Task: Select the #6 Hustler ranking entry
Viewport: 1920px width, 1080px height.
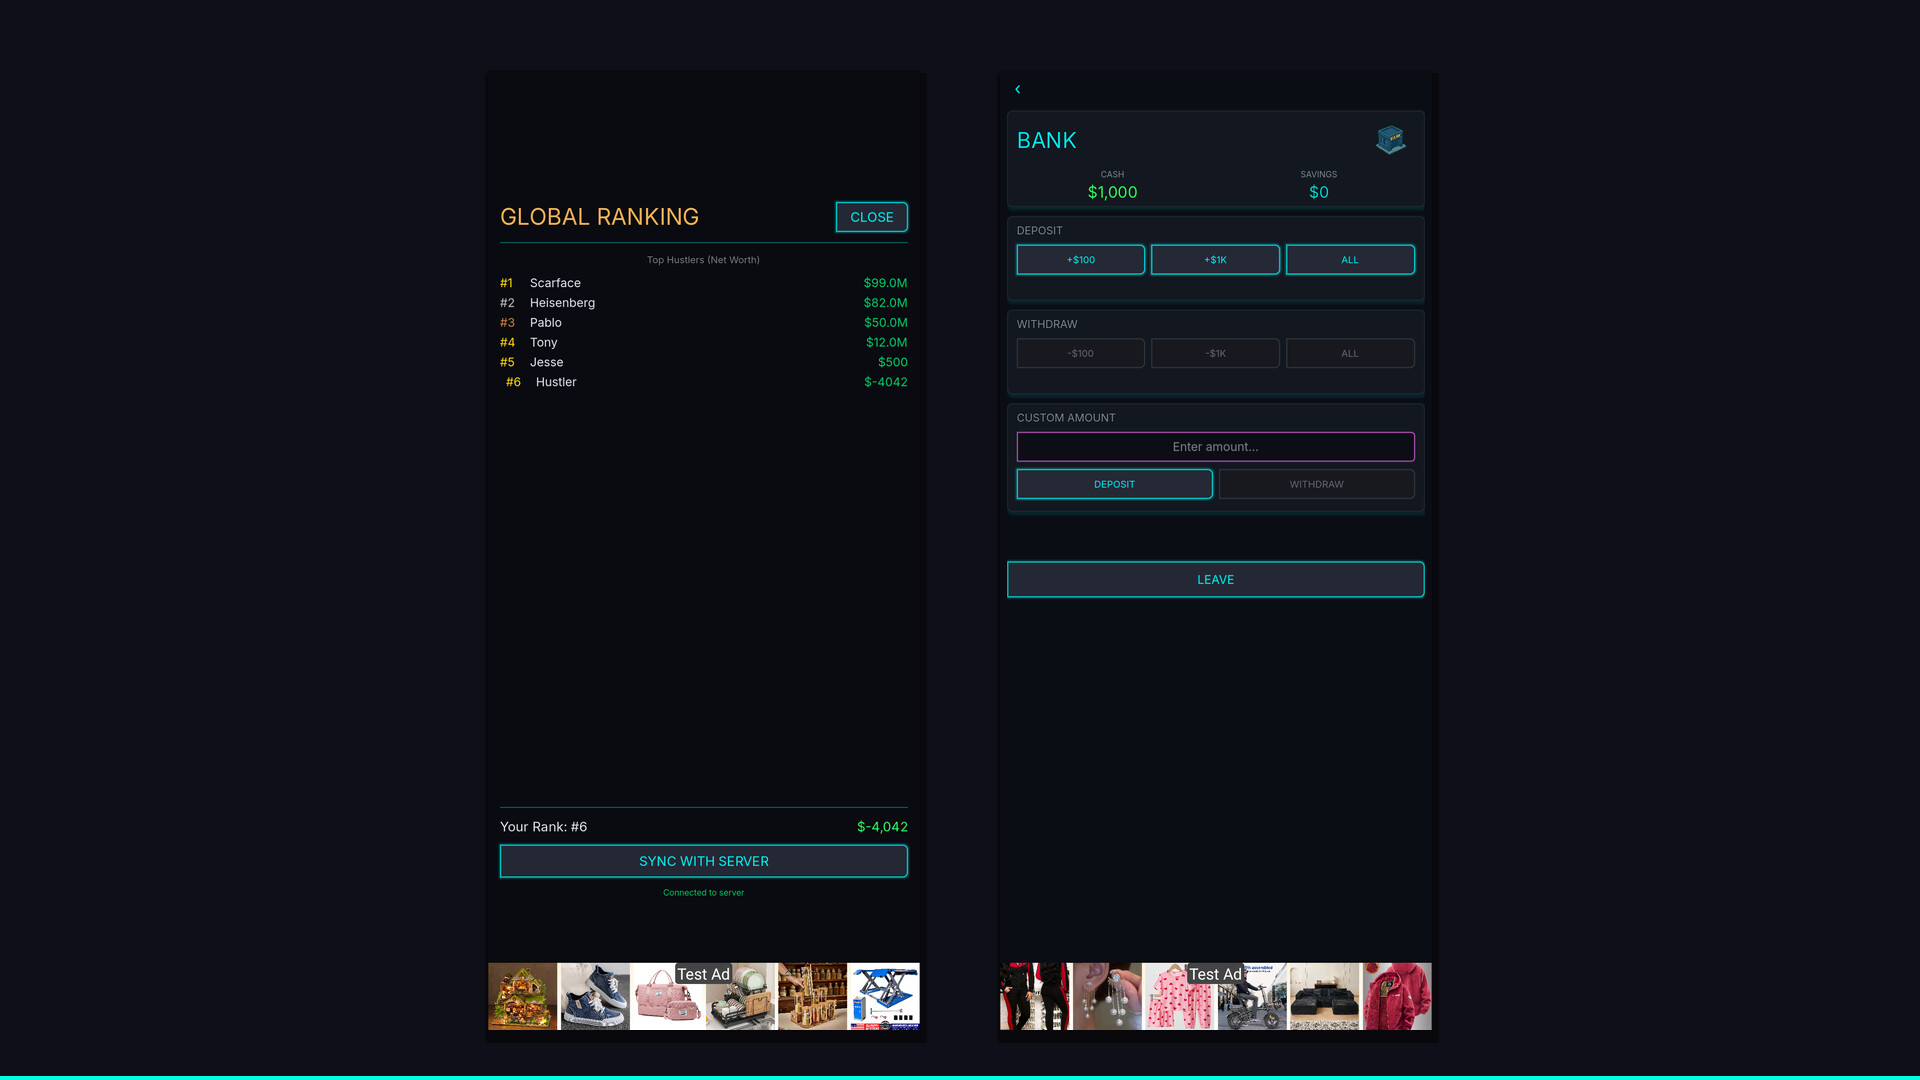Action: [703, 382]
